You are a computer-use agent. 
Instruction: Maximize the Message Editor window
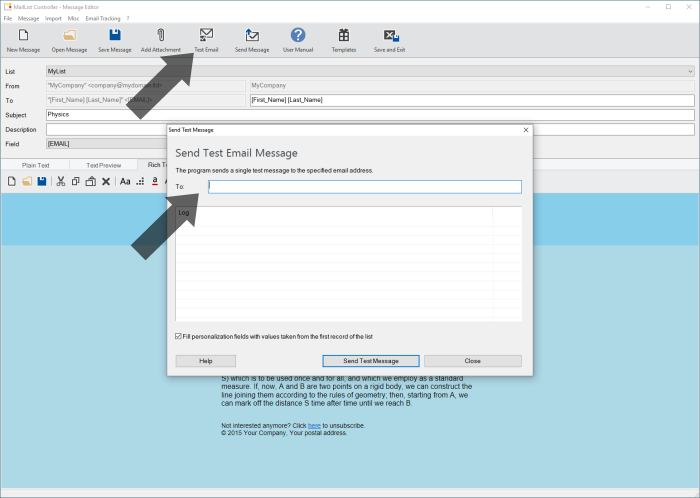point(668,7)
